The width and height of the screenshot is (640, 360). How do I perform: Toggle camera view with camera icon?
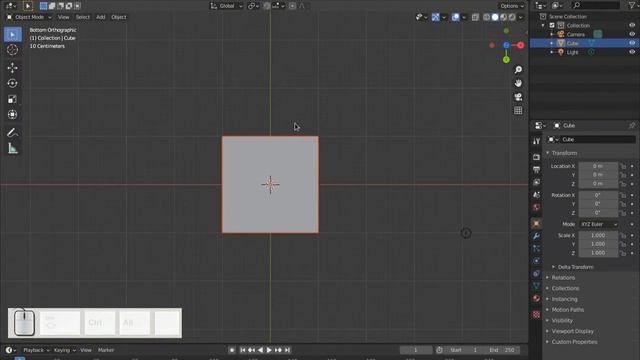(518, 97)
